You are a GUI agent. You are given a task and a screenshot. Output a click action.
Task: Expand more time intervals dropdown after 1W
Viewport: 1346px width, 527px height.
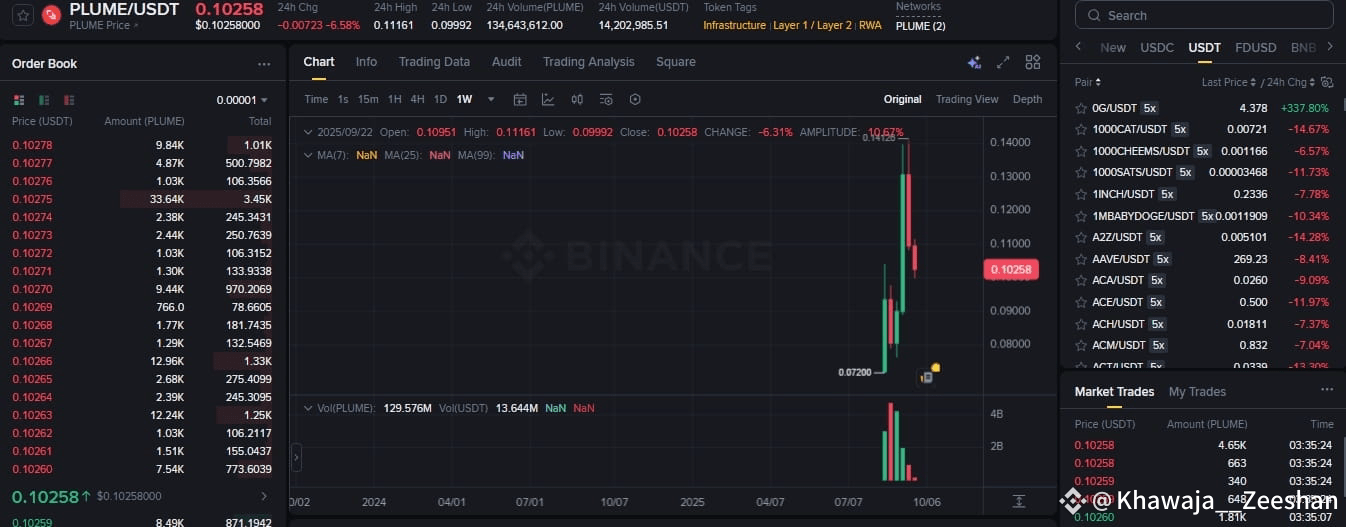pyautogui.click(x=491, y=99)
